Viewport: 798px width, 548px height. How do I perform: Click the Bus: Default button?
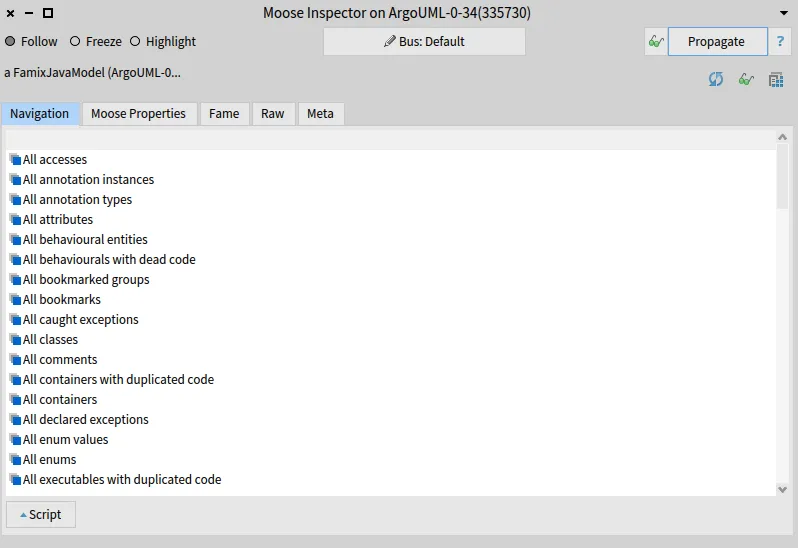click(x=424, y=42)
